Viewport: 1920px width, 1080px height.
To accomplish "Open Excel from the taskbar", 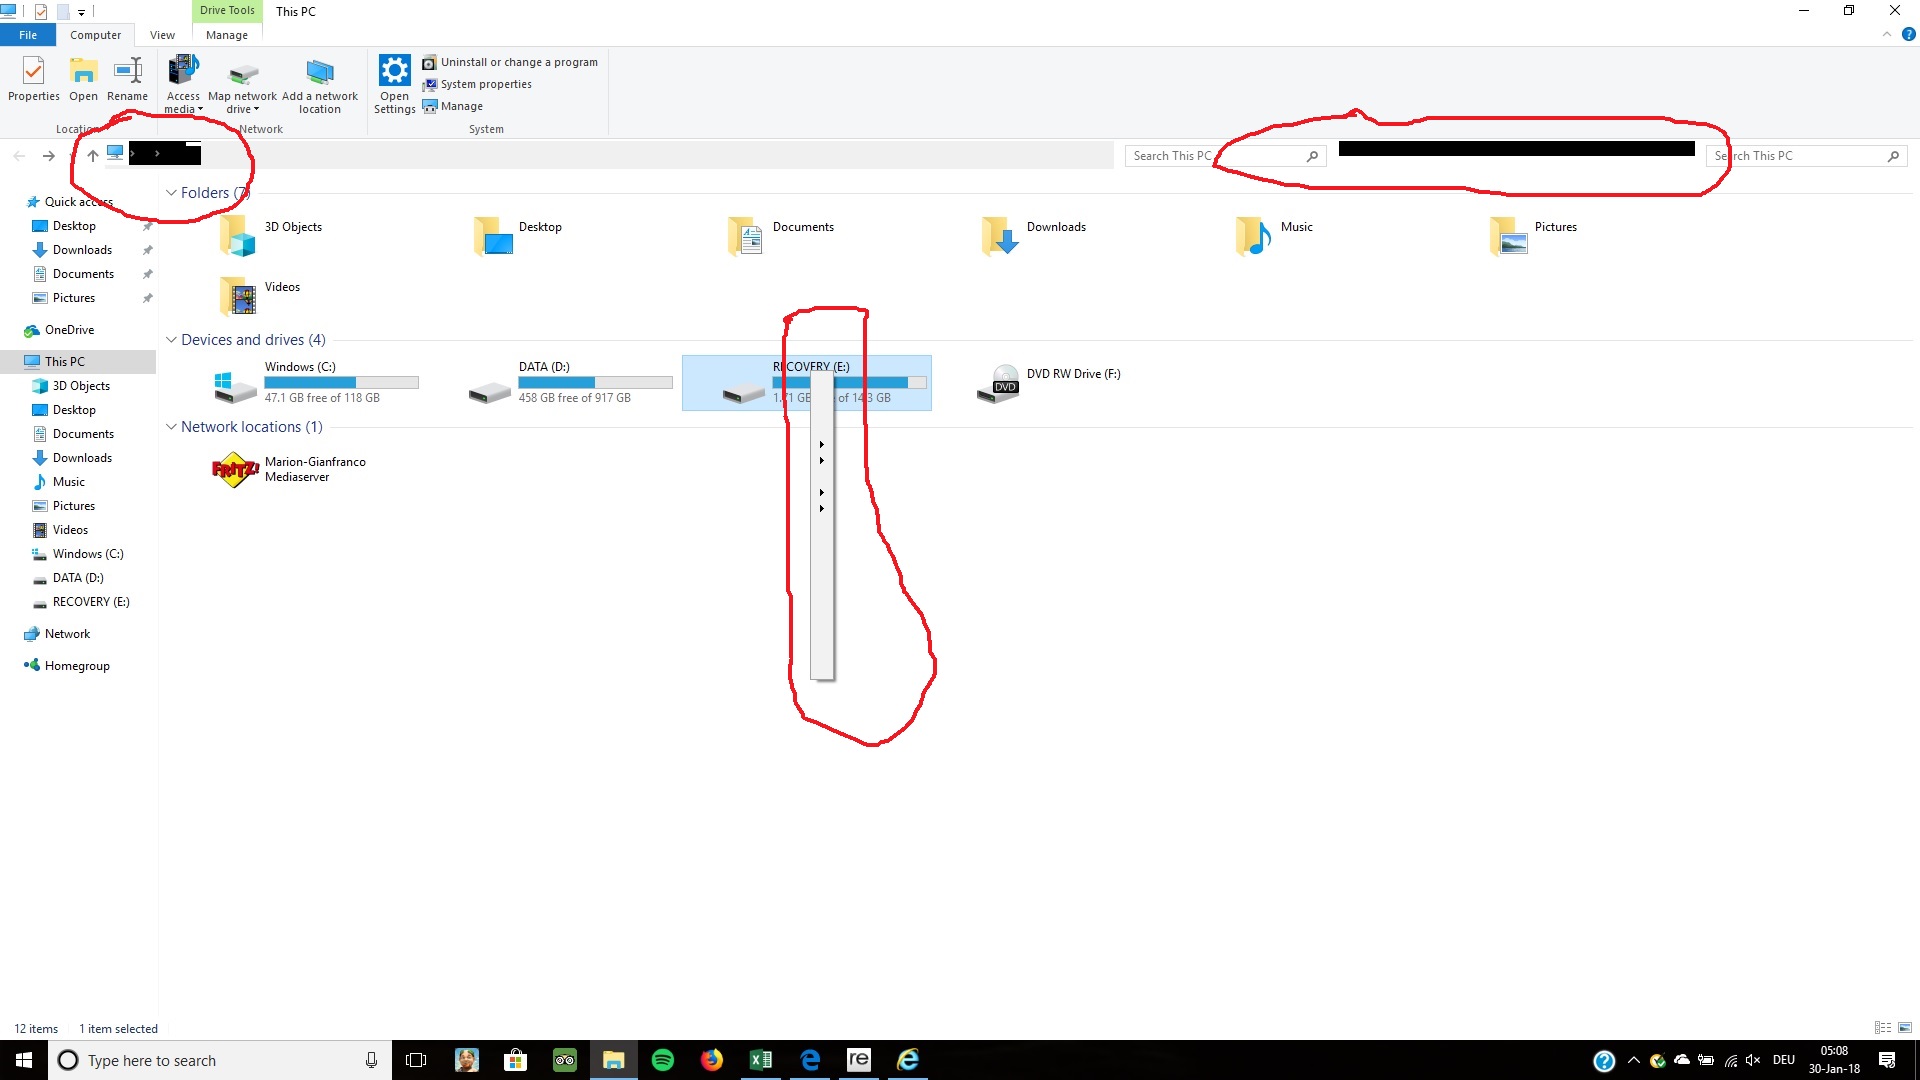I will (x=761, y=1060).
